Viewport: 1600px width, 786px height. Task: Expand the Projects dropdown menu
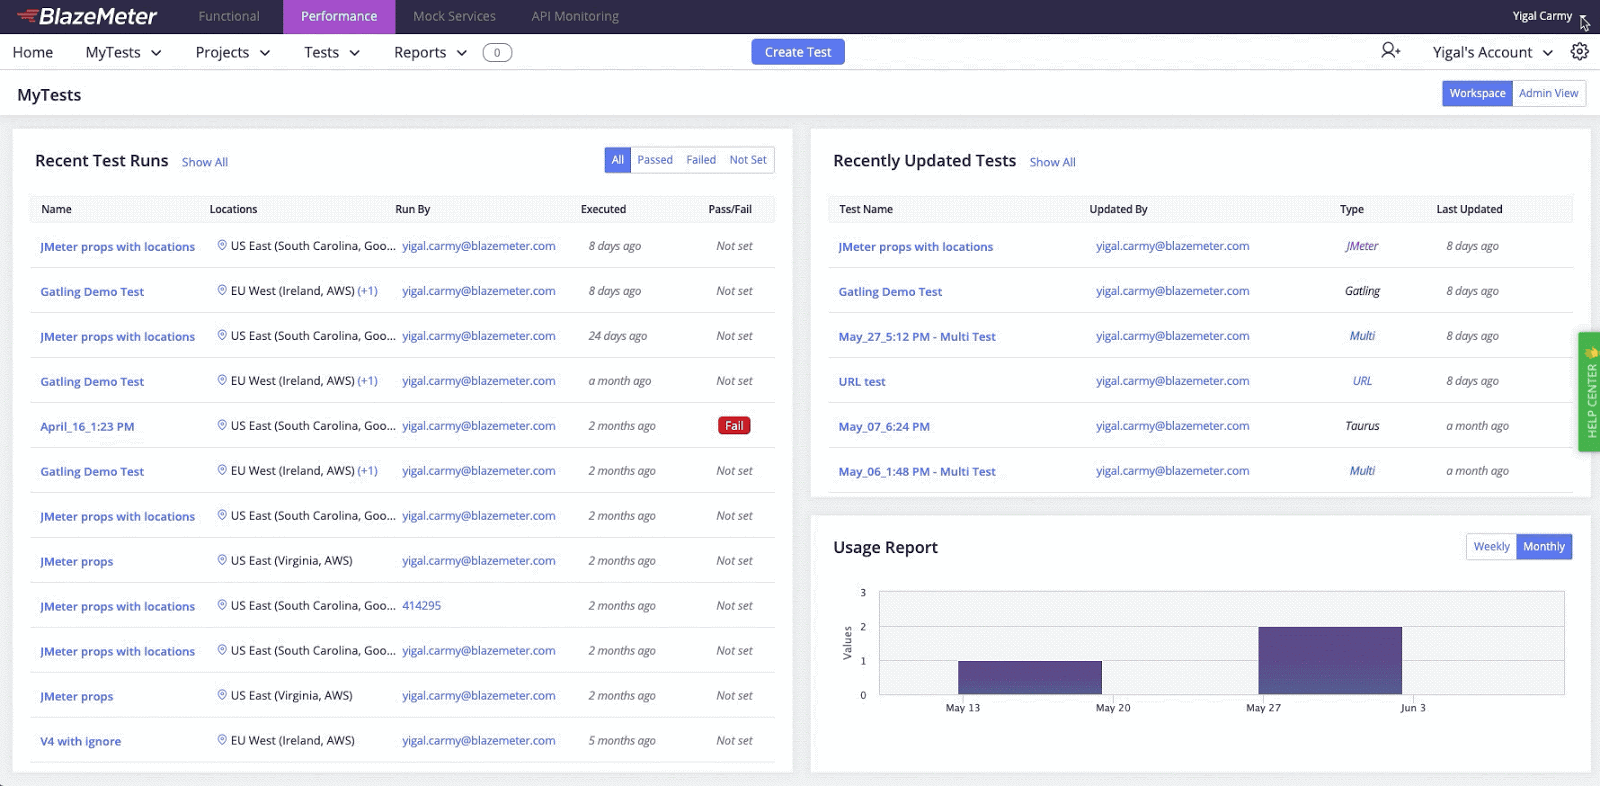click(x=233, y=52)
